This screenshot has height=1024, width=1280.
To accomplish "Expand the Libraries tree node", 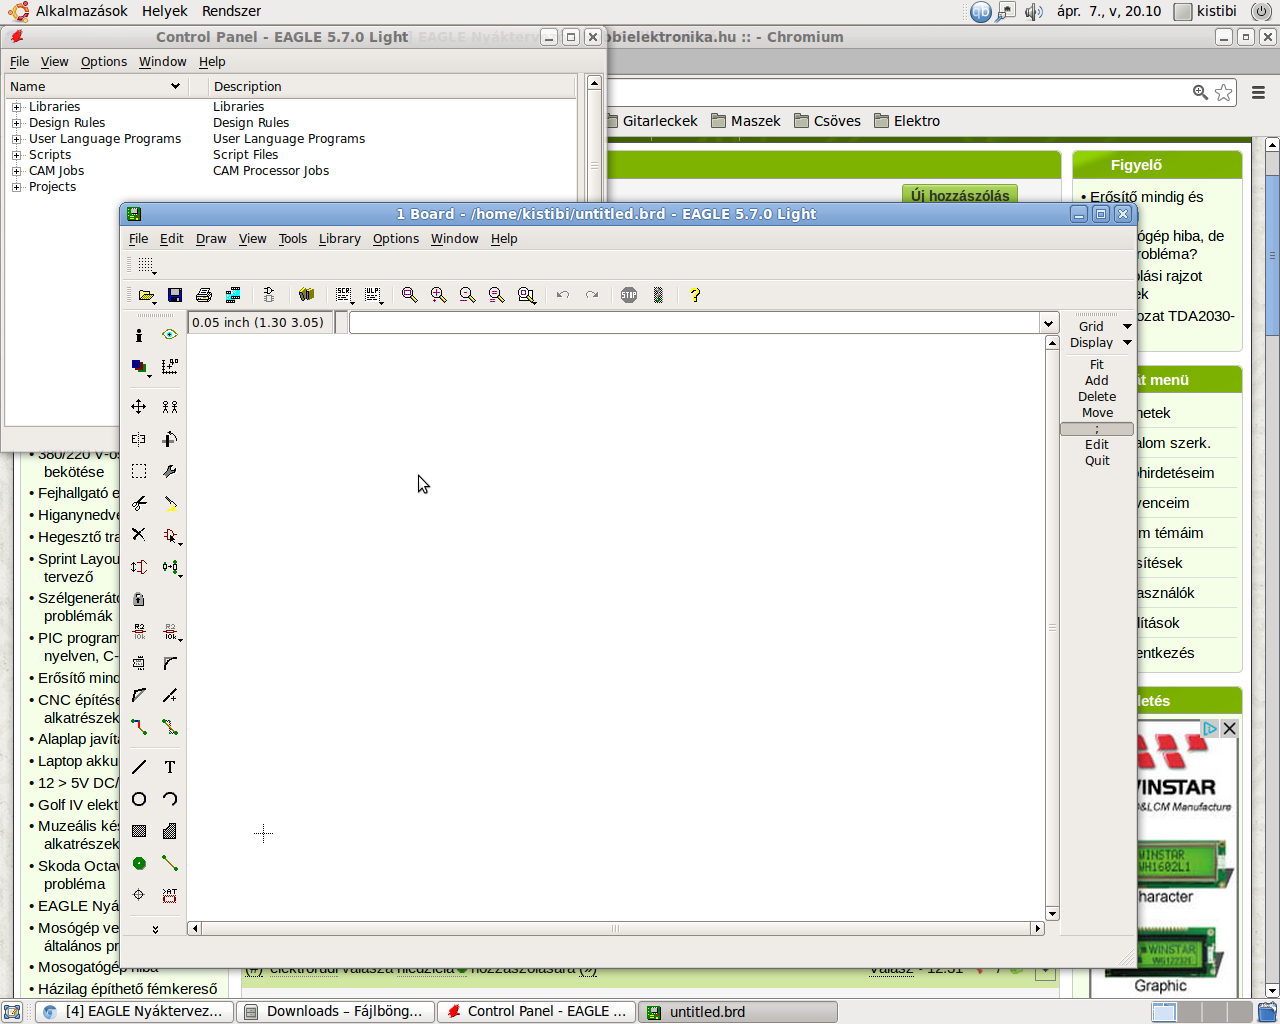I will coord(16,107).
